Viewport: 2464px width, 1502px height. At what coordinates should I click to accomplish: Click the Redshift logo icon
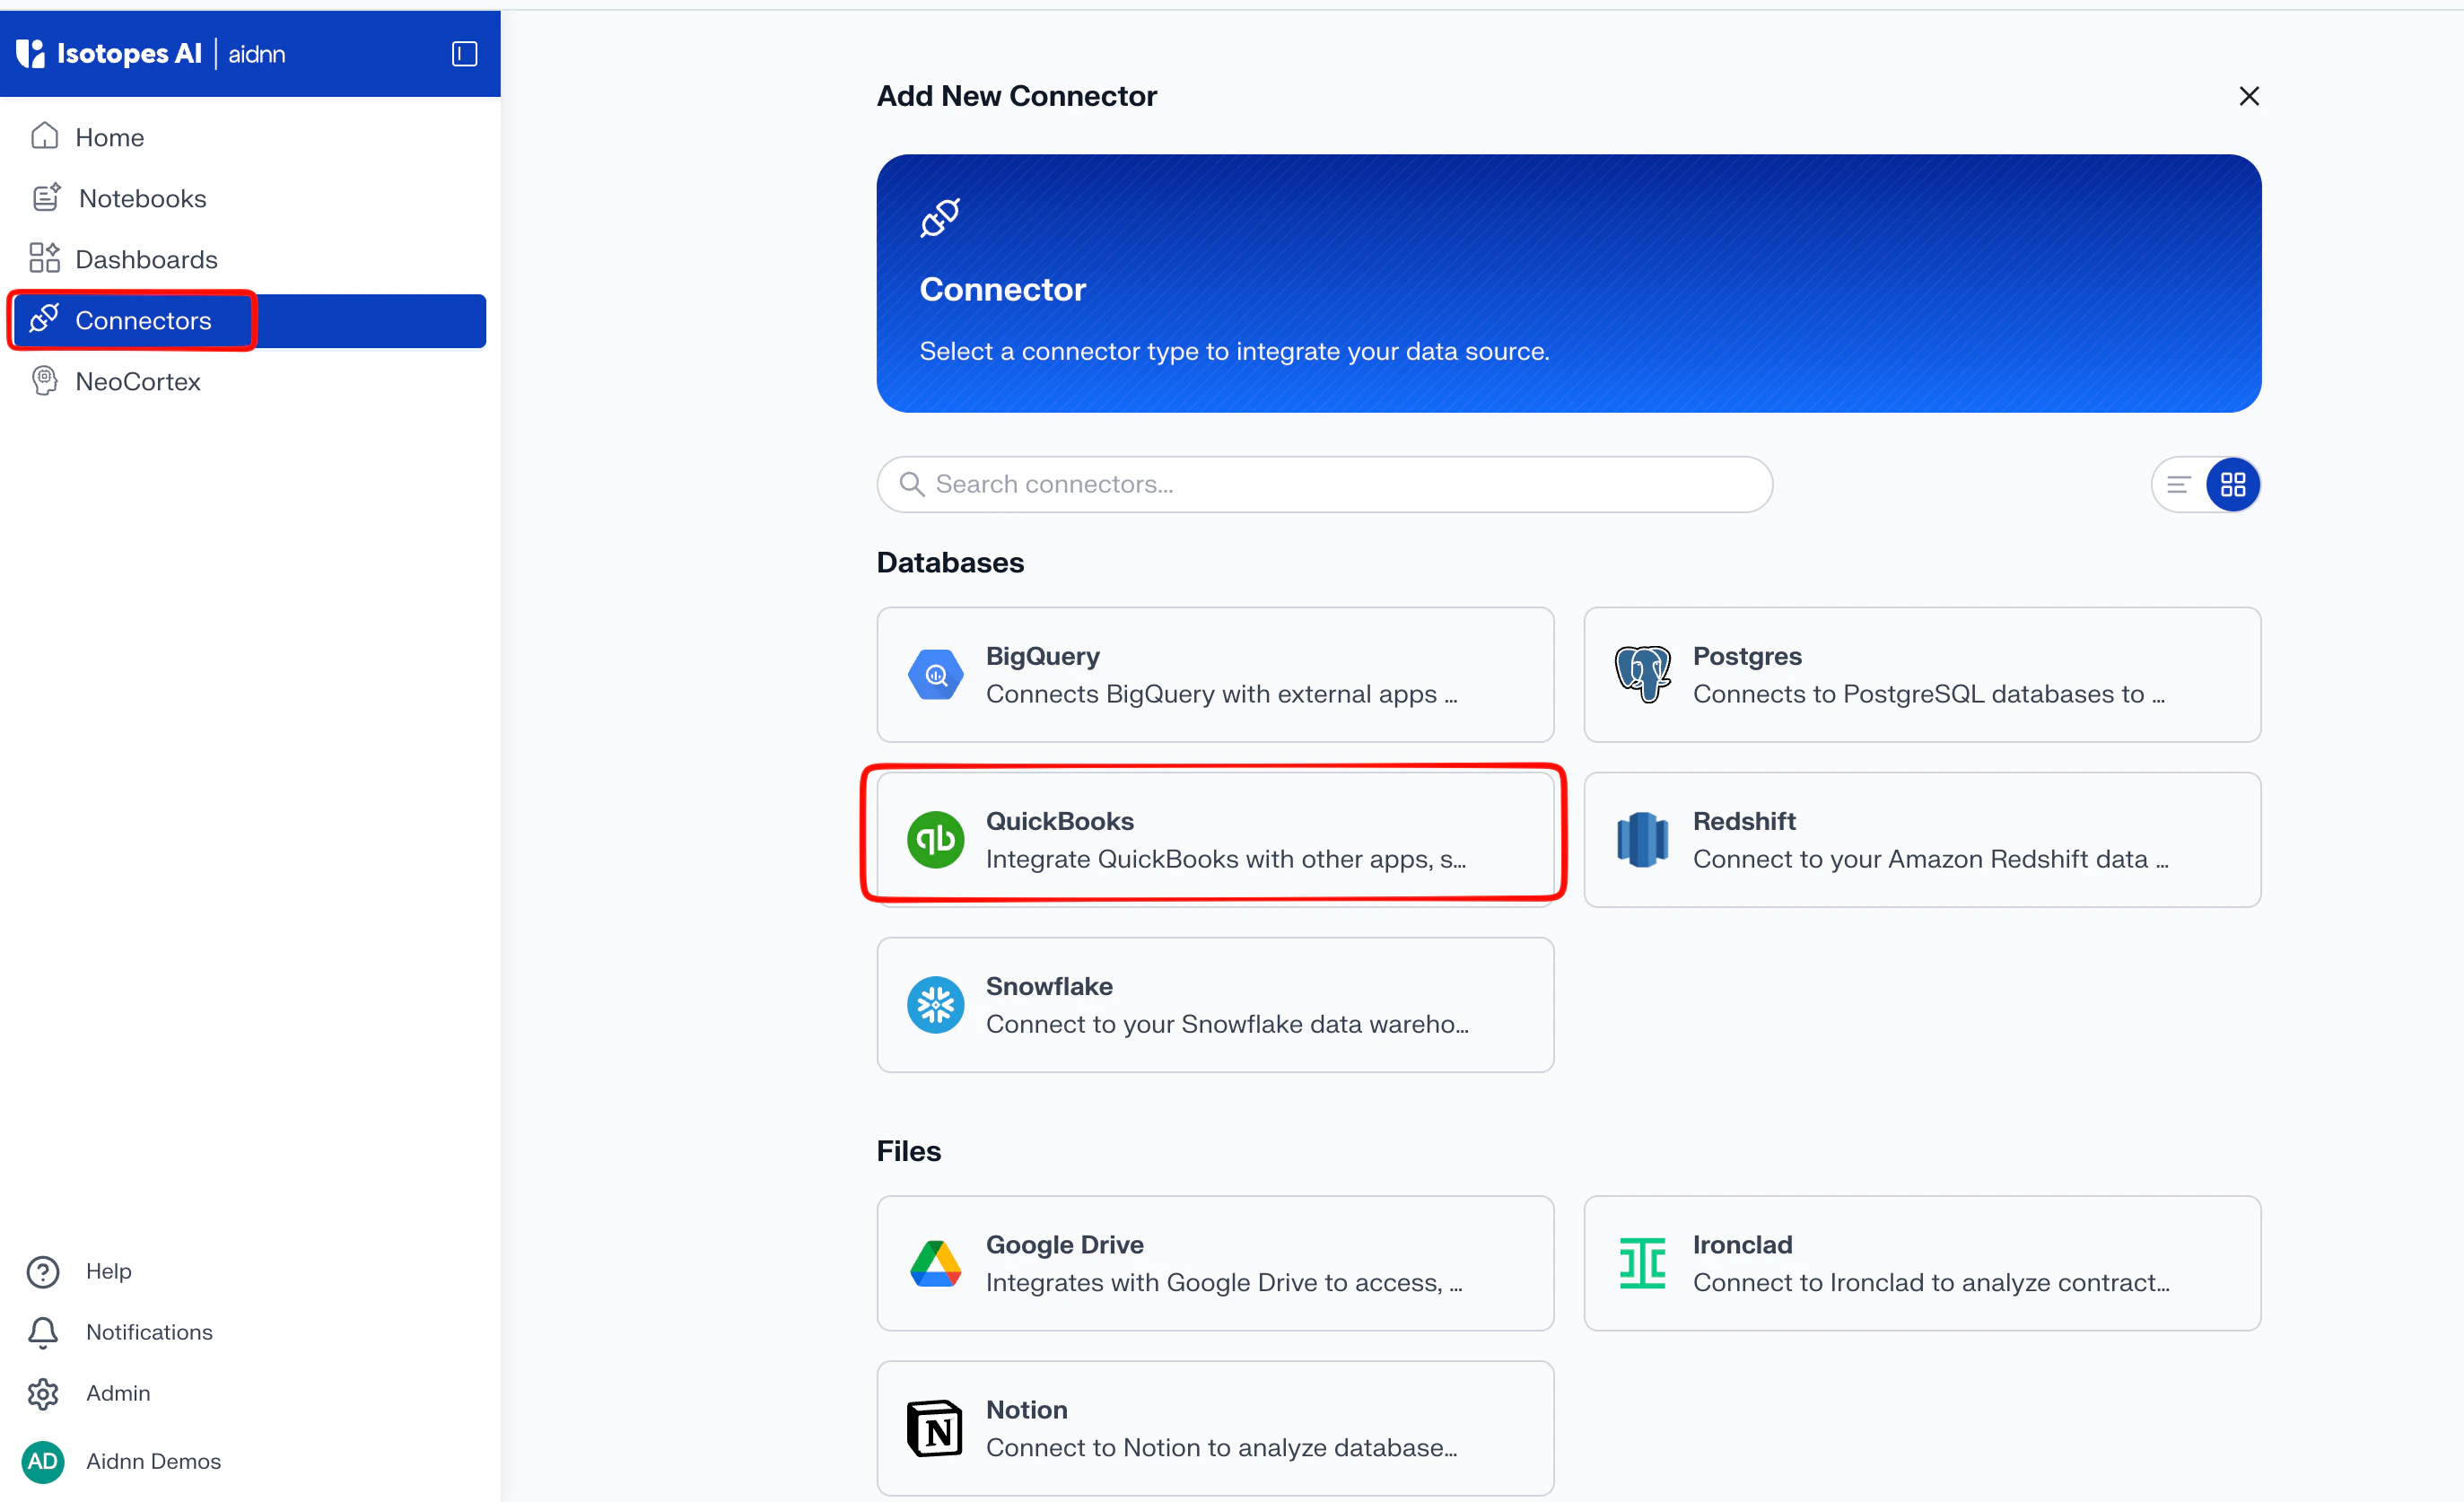click(1643, 840)
